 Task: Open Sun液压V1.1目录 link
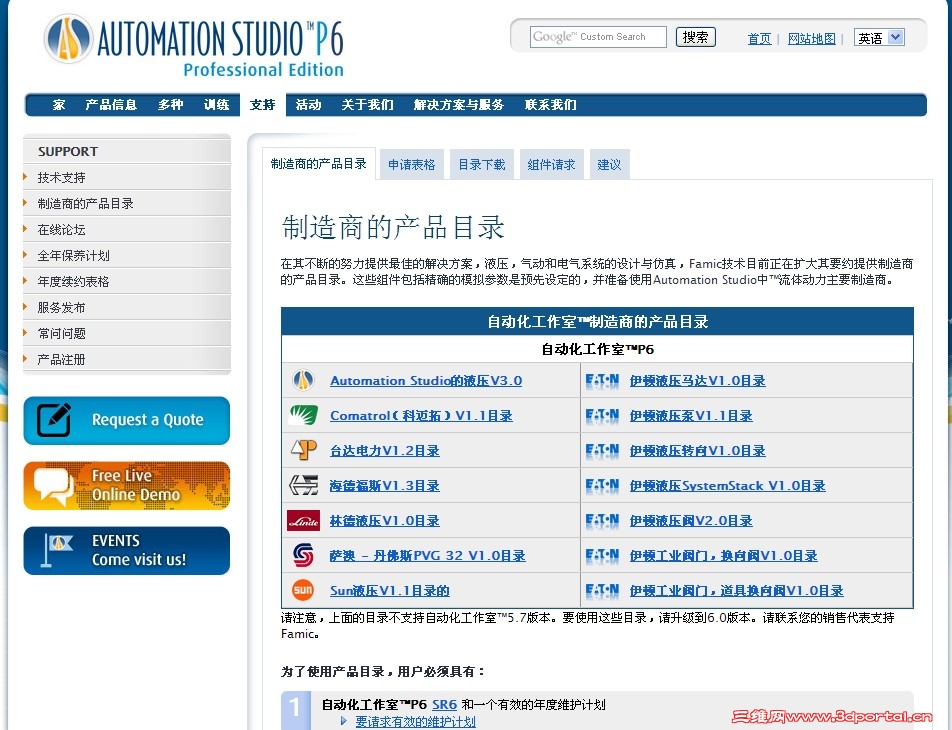click(390, 590)
